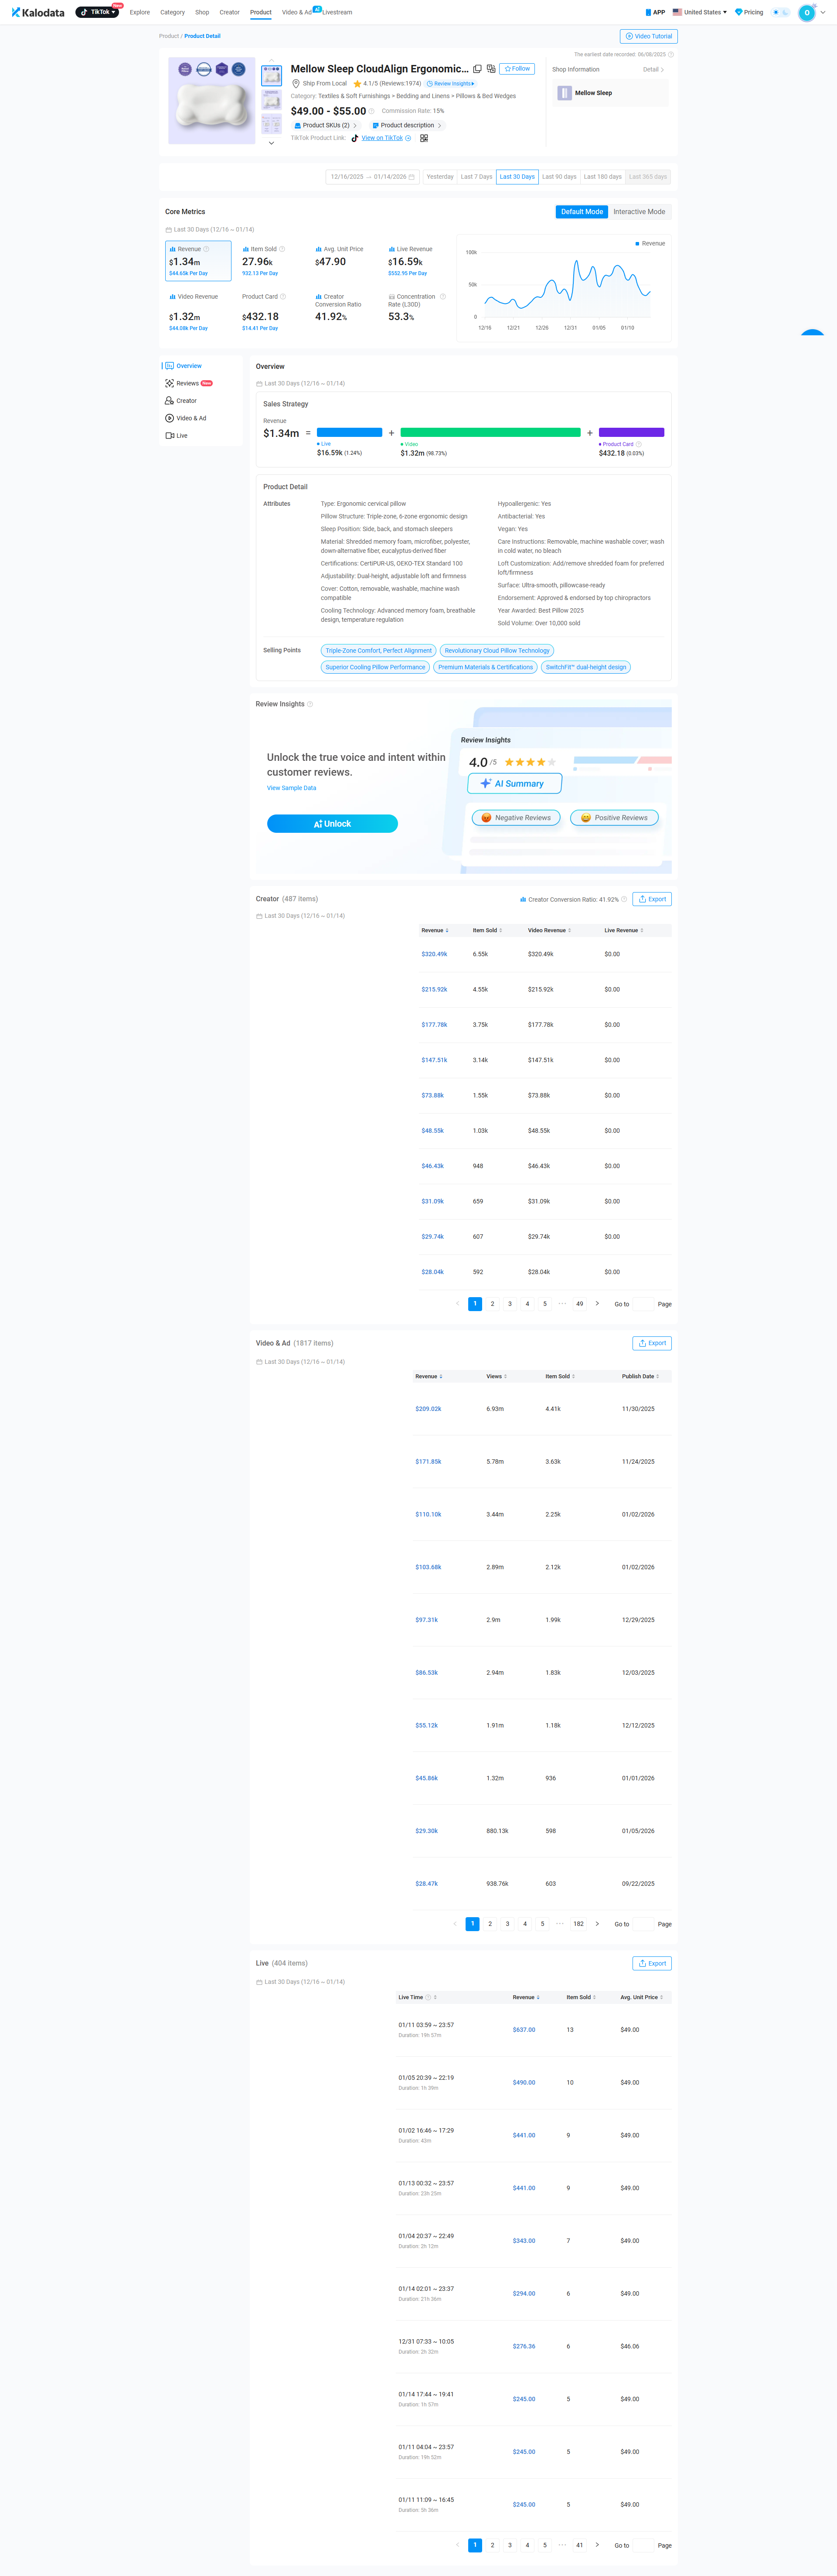Toggle the light/dark theme switch
Image resolution: width=837 pixels, height=2576 pixels.
coord(780,13)
